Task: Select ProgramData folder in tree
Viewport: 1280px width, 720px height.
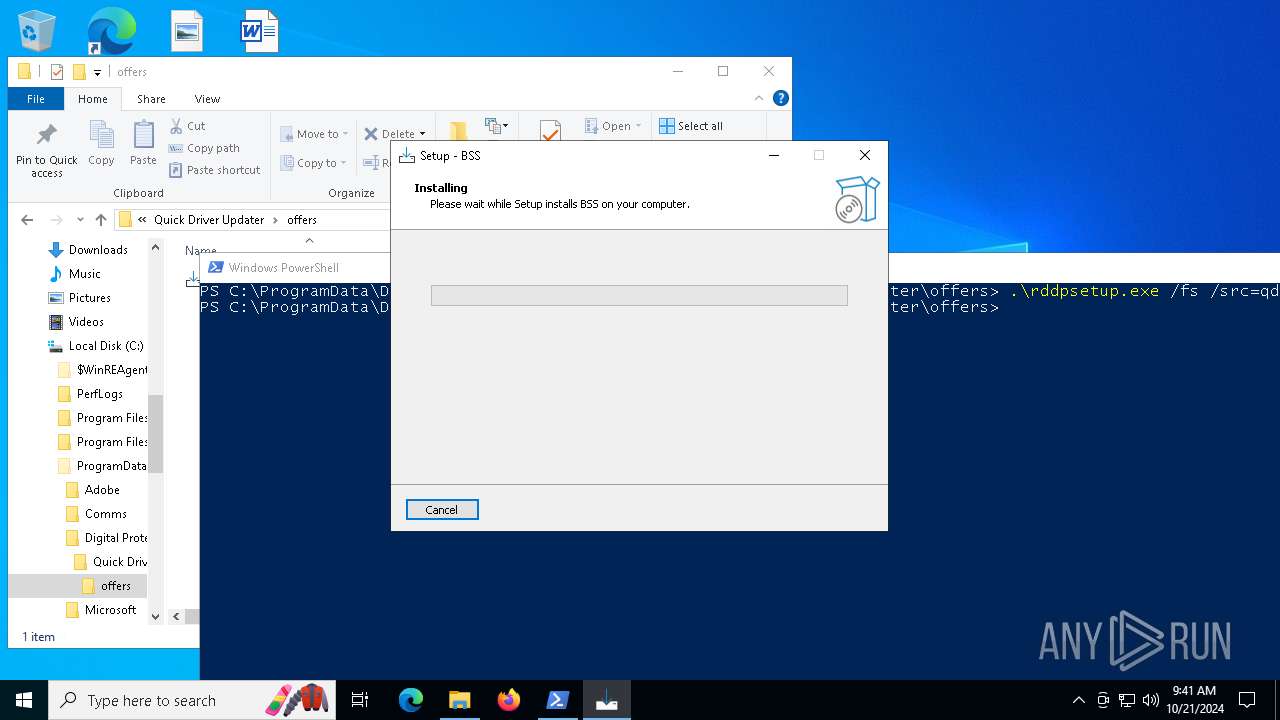Action: pos(111,466)
